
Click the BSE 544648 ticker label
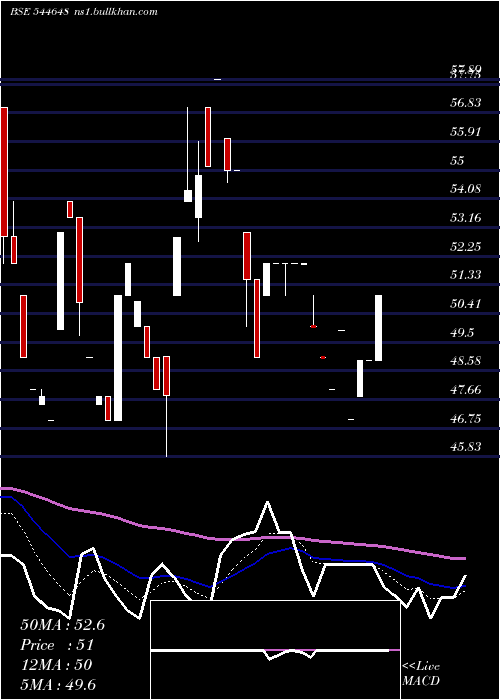click(x=39, y=12)
